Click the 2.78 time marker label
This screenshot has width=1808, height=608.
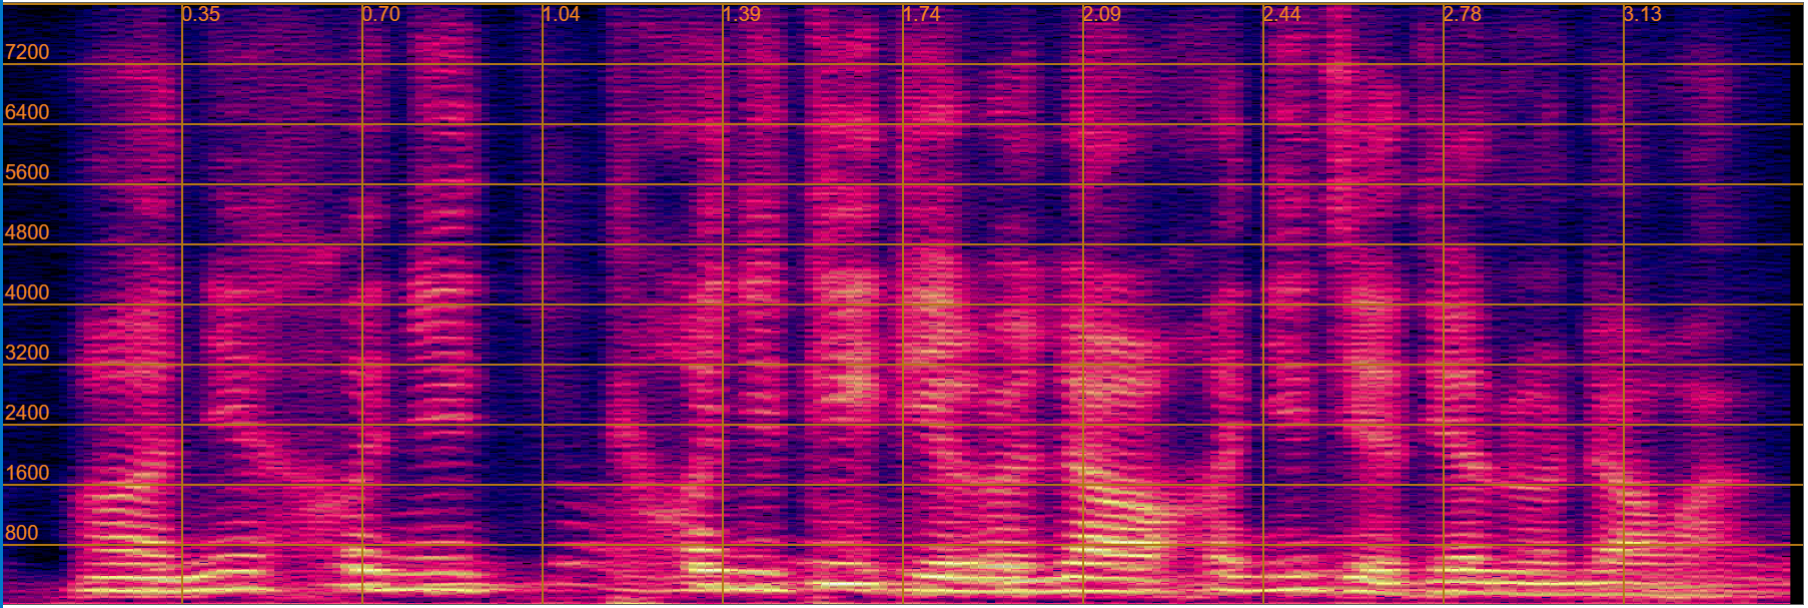[1462, 14]
